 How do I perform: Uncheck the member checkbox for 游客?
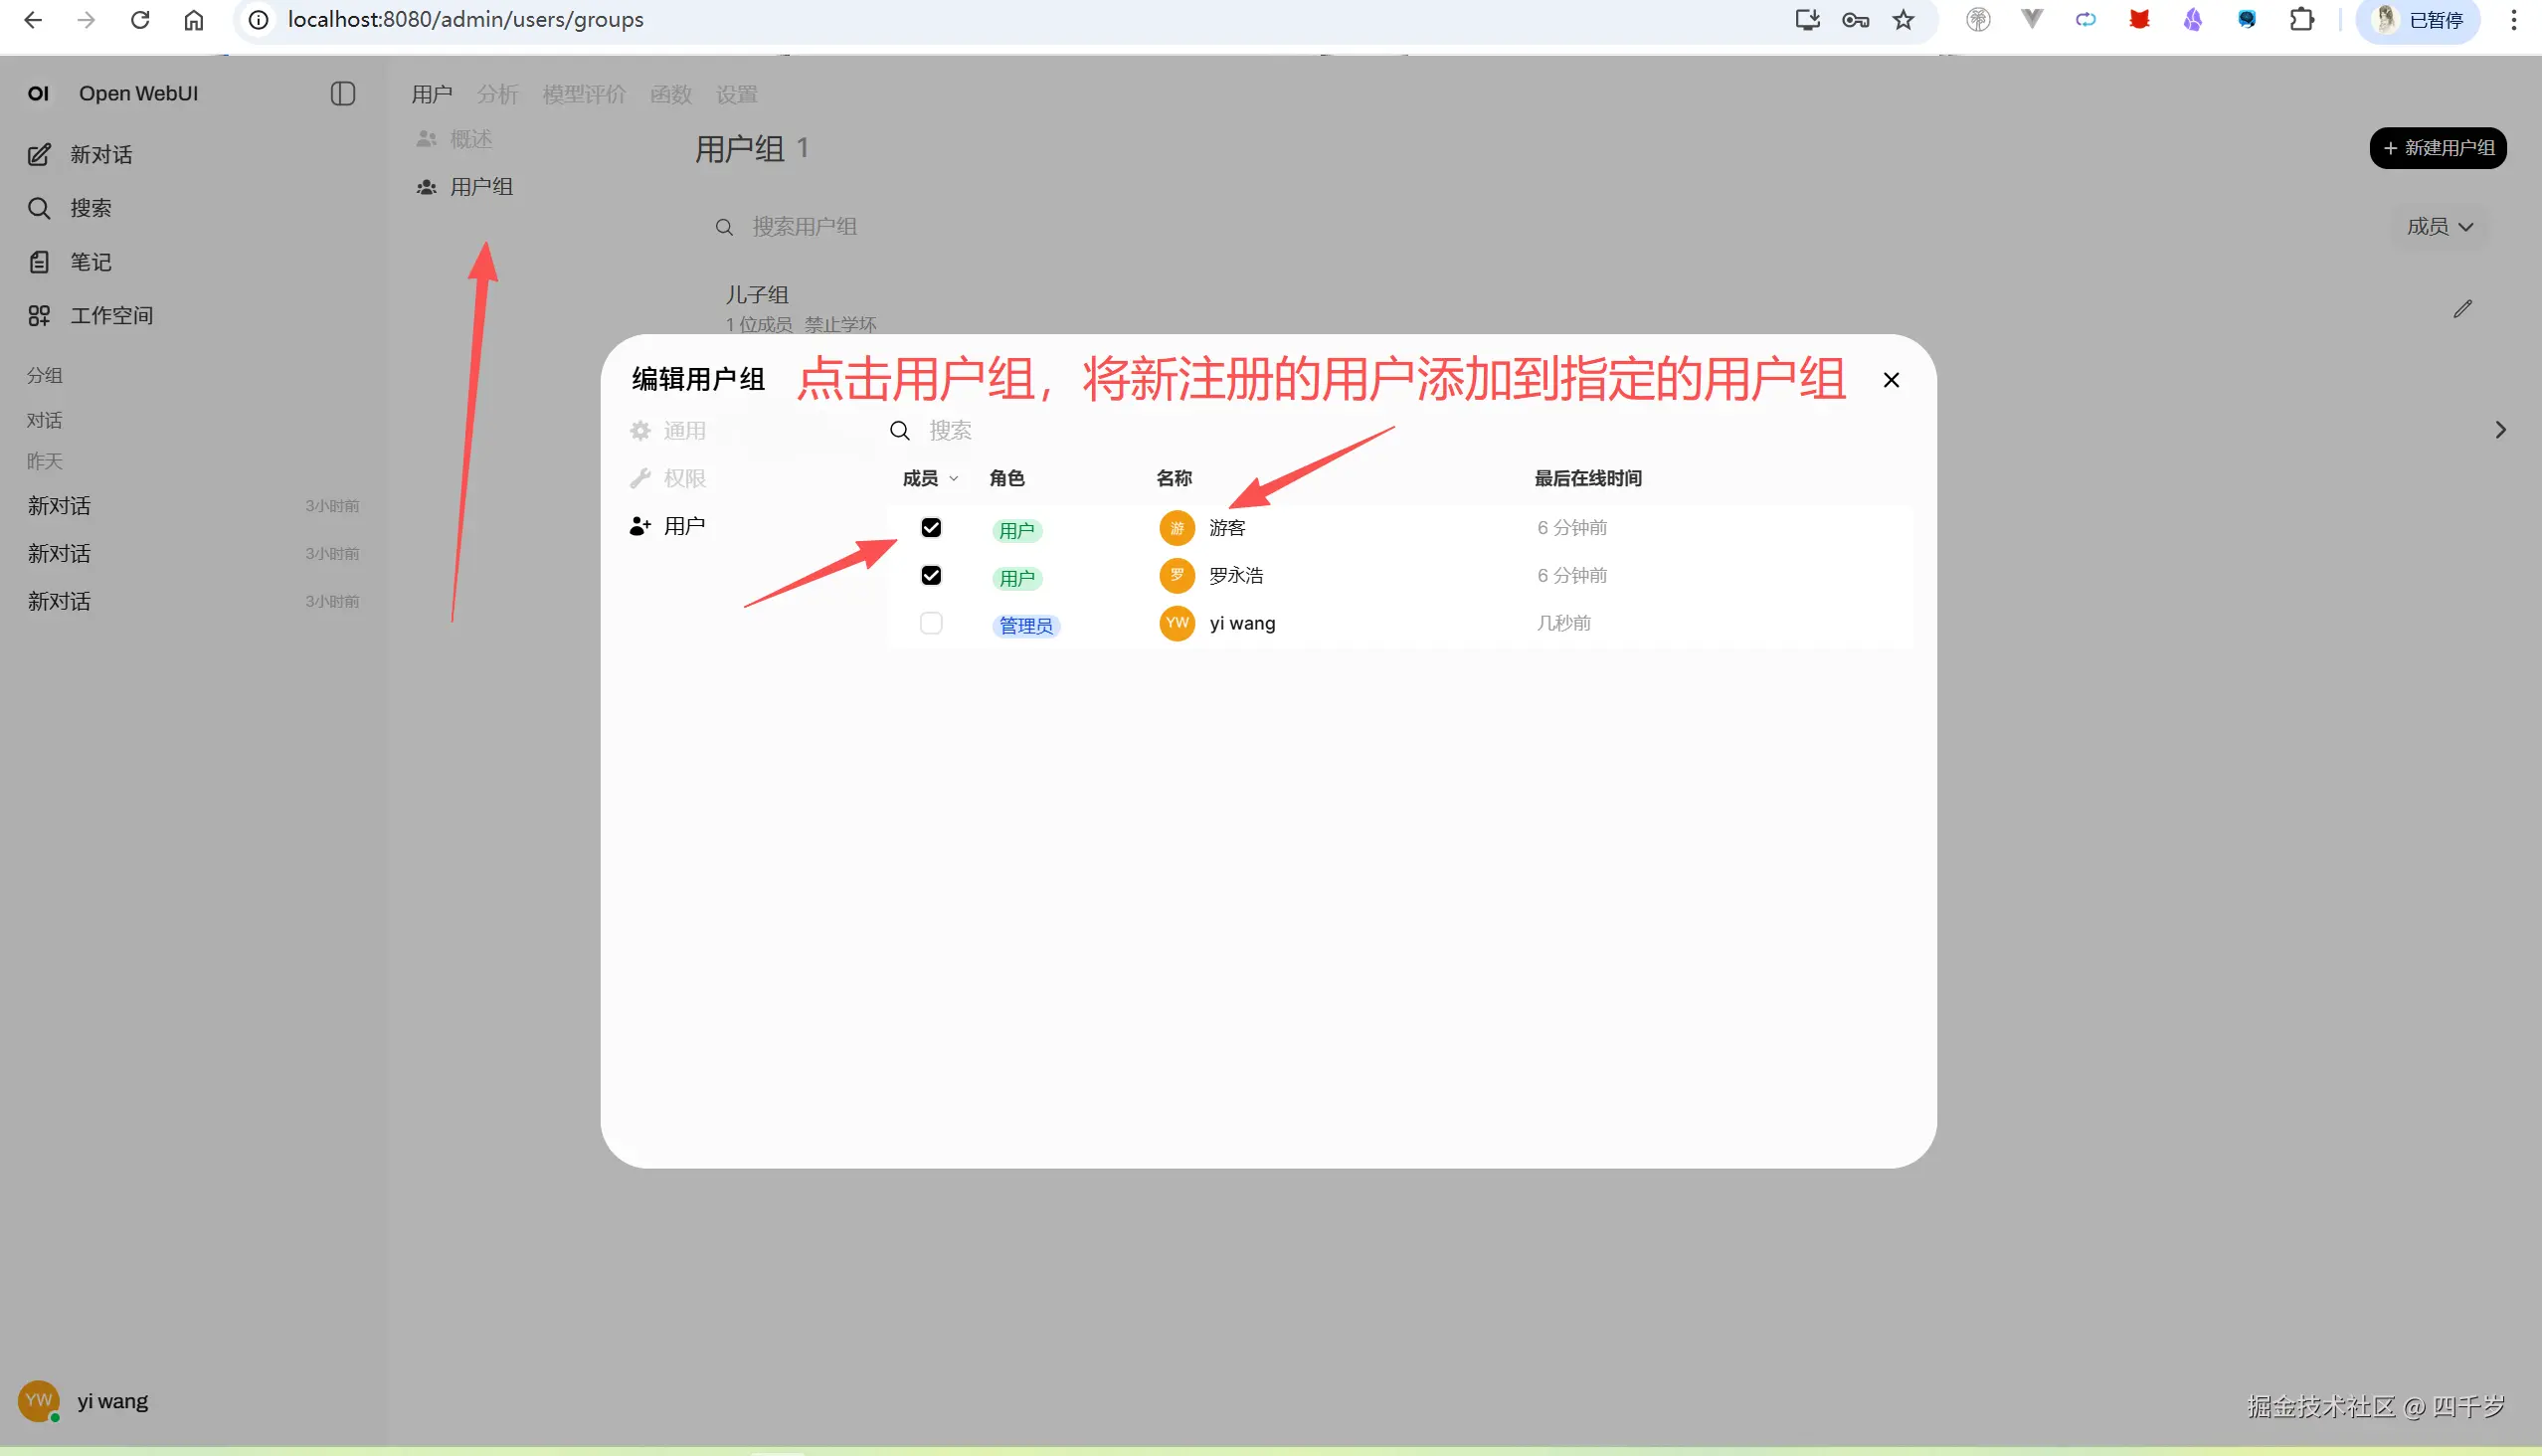click(x=931, y=527)
